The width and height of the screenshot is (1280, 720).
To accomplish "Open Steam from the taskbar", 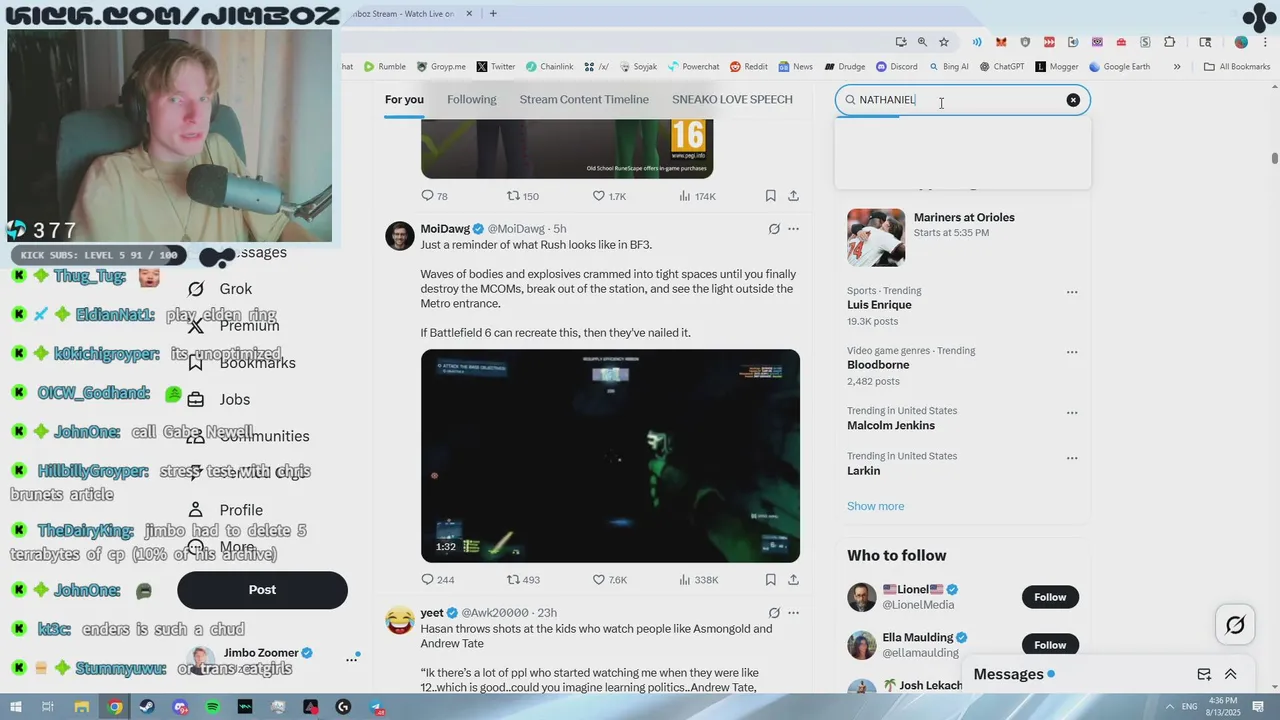I will pos(147,707).
